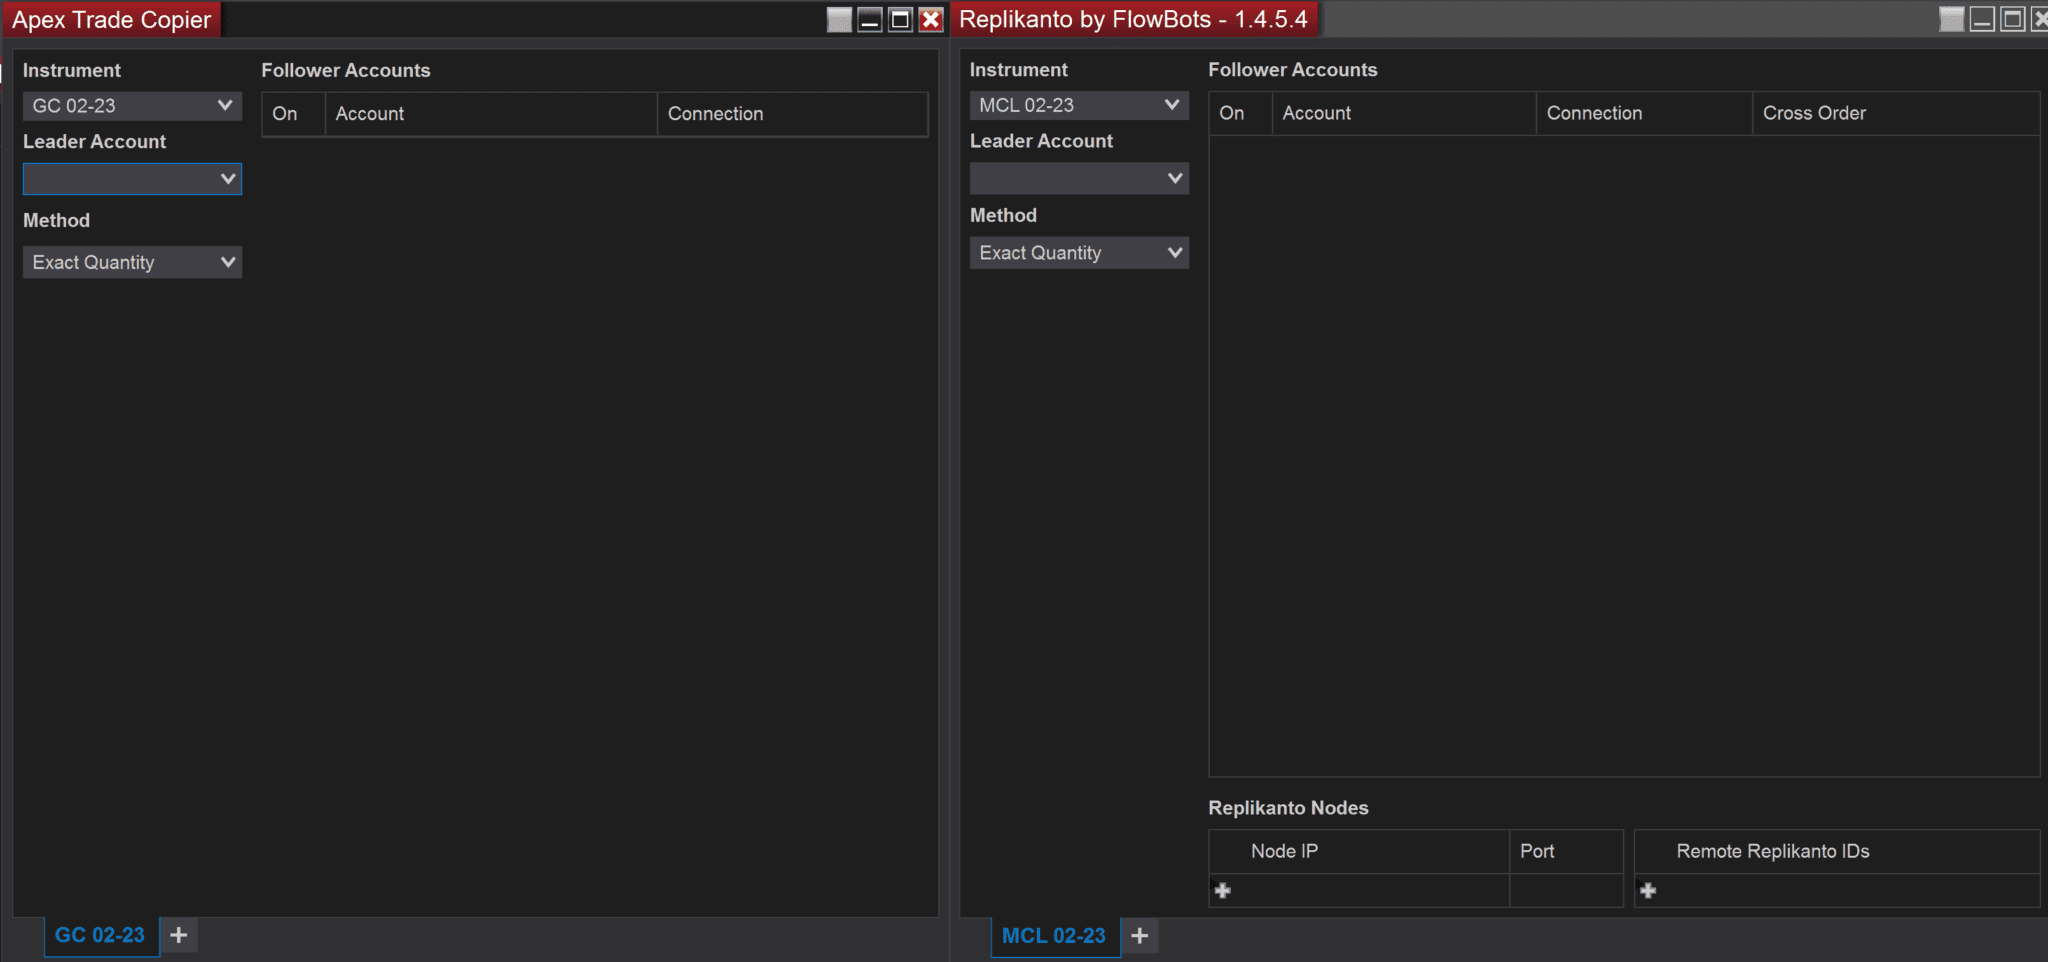Open Replikanto Method Exact Quantity dropdown
Viewport: 2048px width, 962px height.
pyautogui.click(x=1079, y=253)
